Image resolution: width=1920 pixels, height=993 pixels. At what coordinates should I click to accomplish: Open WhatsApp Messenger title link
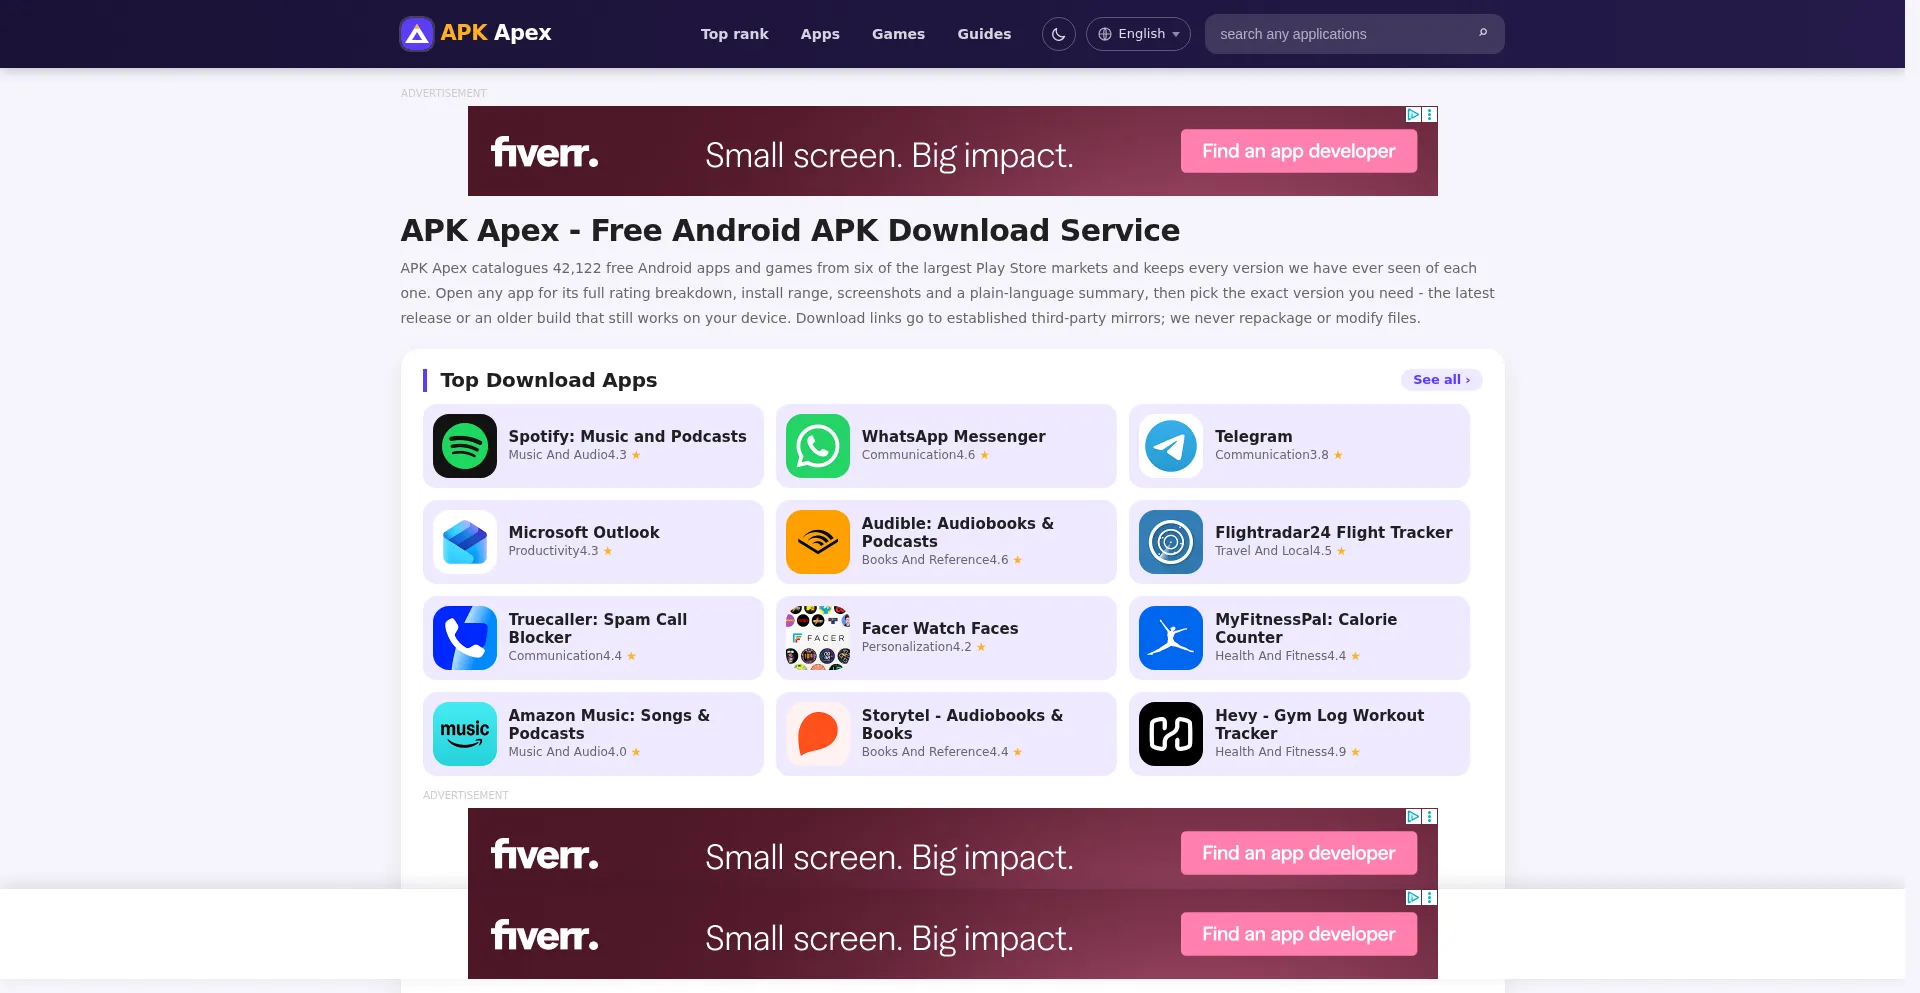pyautogui.click(x=954, y=436)
